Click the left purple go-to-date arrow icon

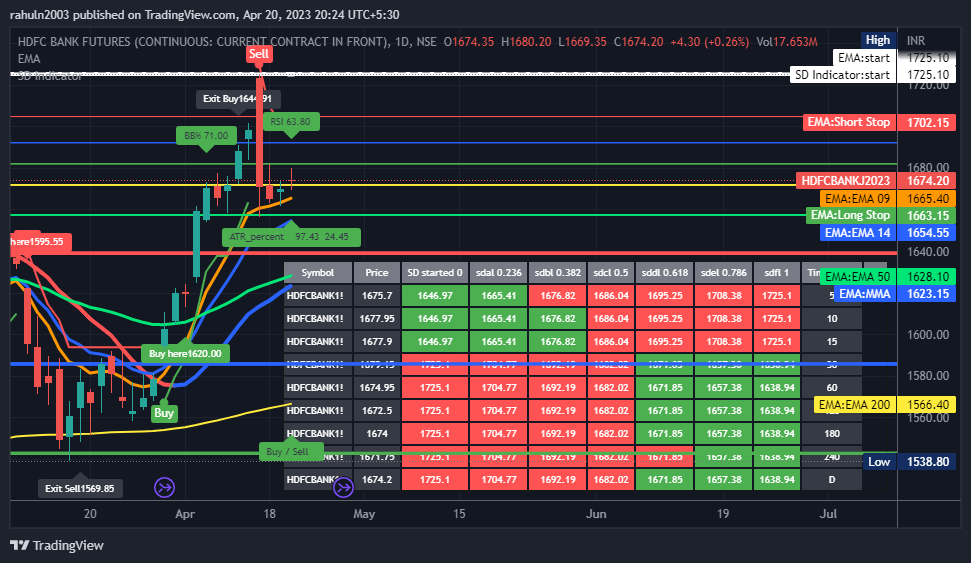pos(164,487)
